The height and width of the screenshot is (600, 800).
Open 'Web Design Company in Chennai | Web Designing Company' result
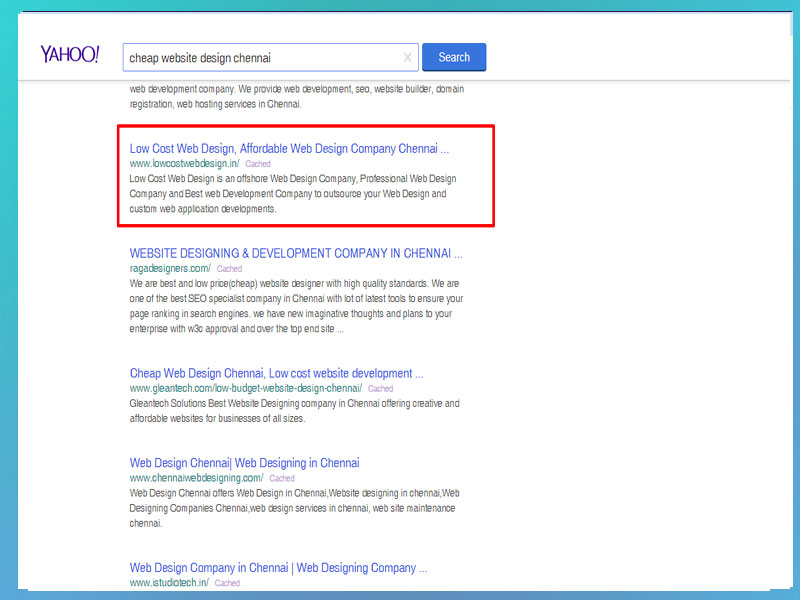pyautogui.click(x=279, y=568)
